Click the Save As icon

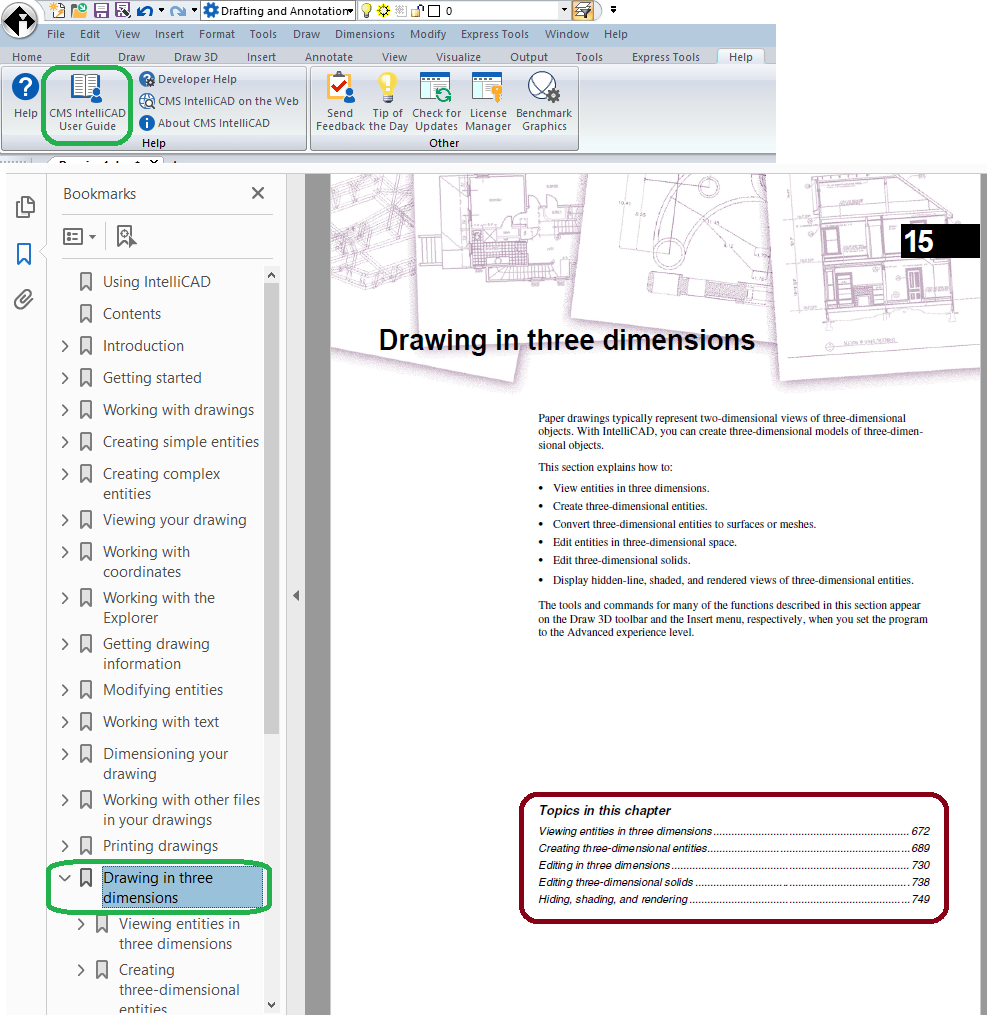(x=122, y=10)
